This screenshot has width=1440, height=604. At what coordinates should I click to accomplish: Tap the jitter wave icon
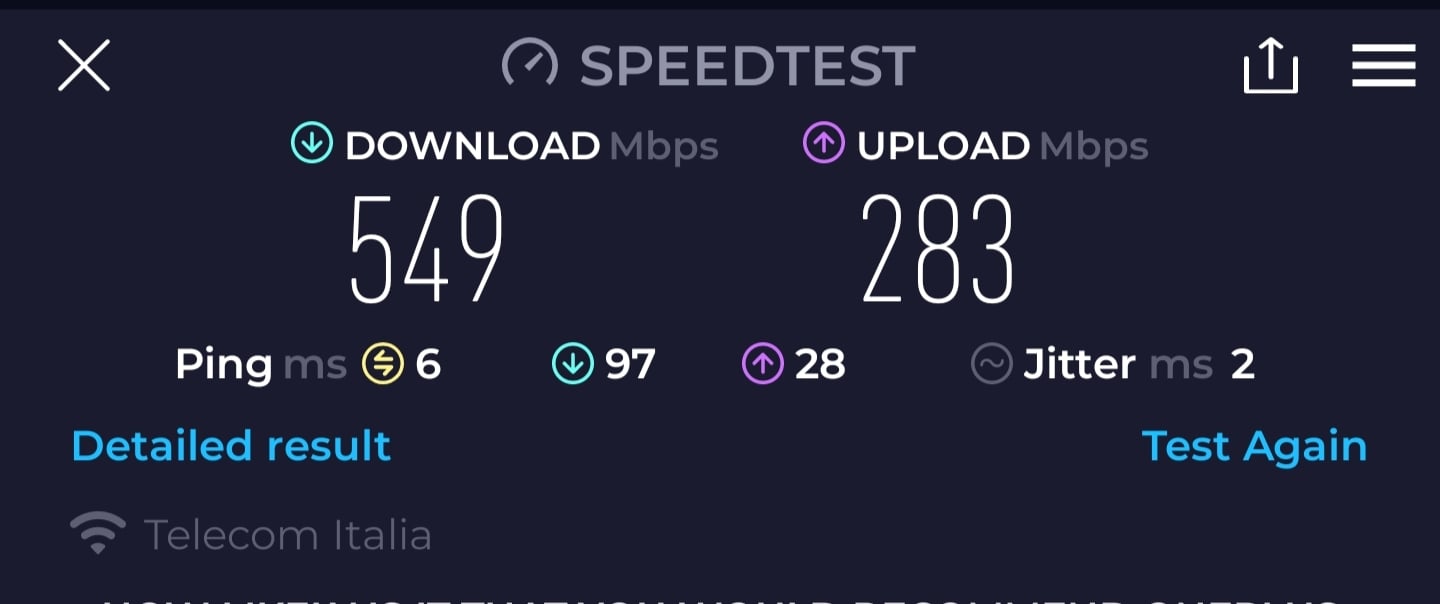pyautogui.click(x=991, y=364)
